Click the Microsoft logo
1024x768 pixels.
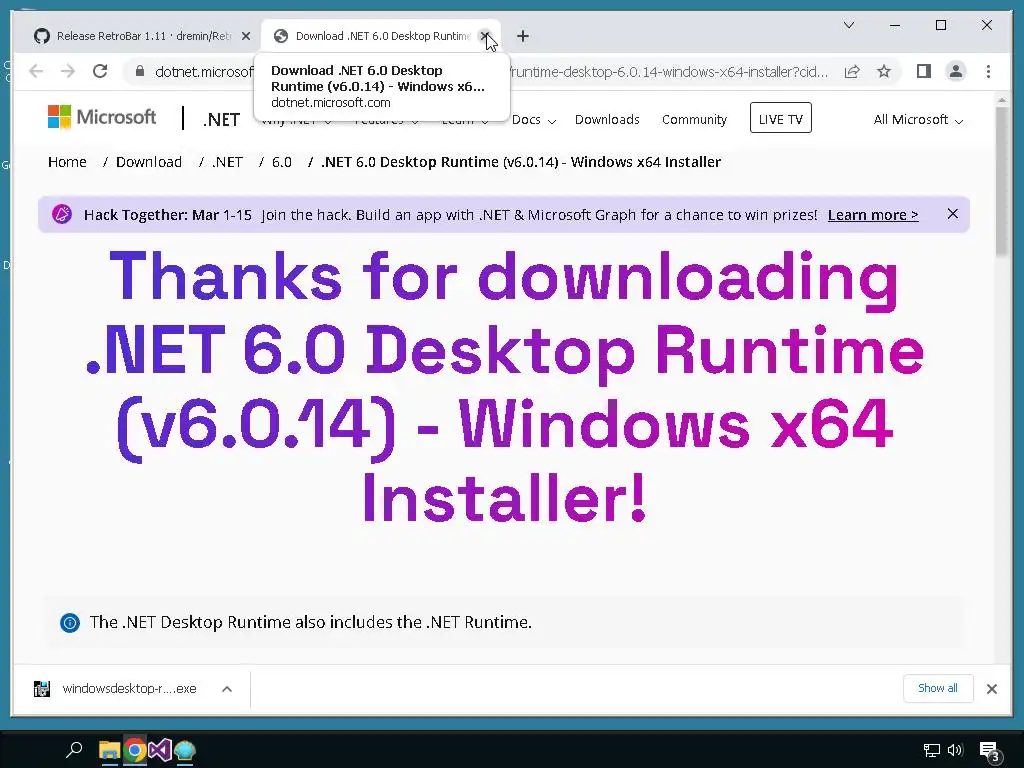click(x=102, y=118)
